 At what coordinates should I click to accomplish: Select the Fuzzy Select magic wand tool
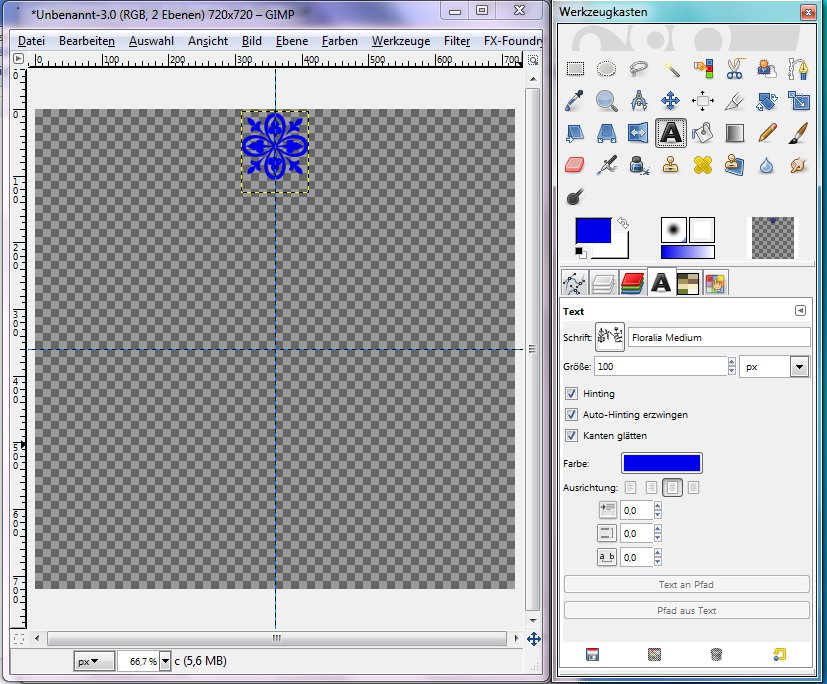[x=671, y=69]
